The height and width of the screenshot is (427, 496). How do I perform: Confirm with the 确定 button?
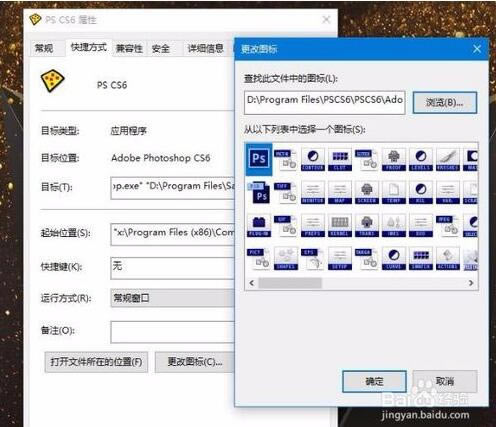[374, 381]
